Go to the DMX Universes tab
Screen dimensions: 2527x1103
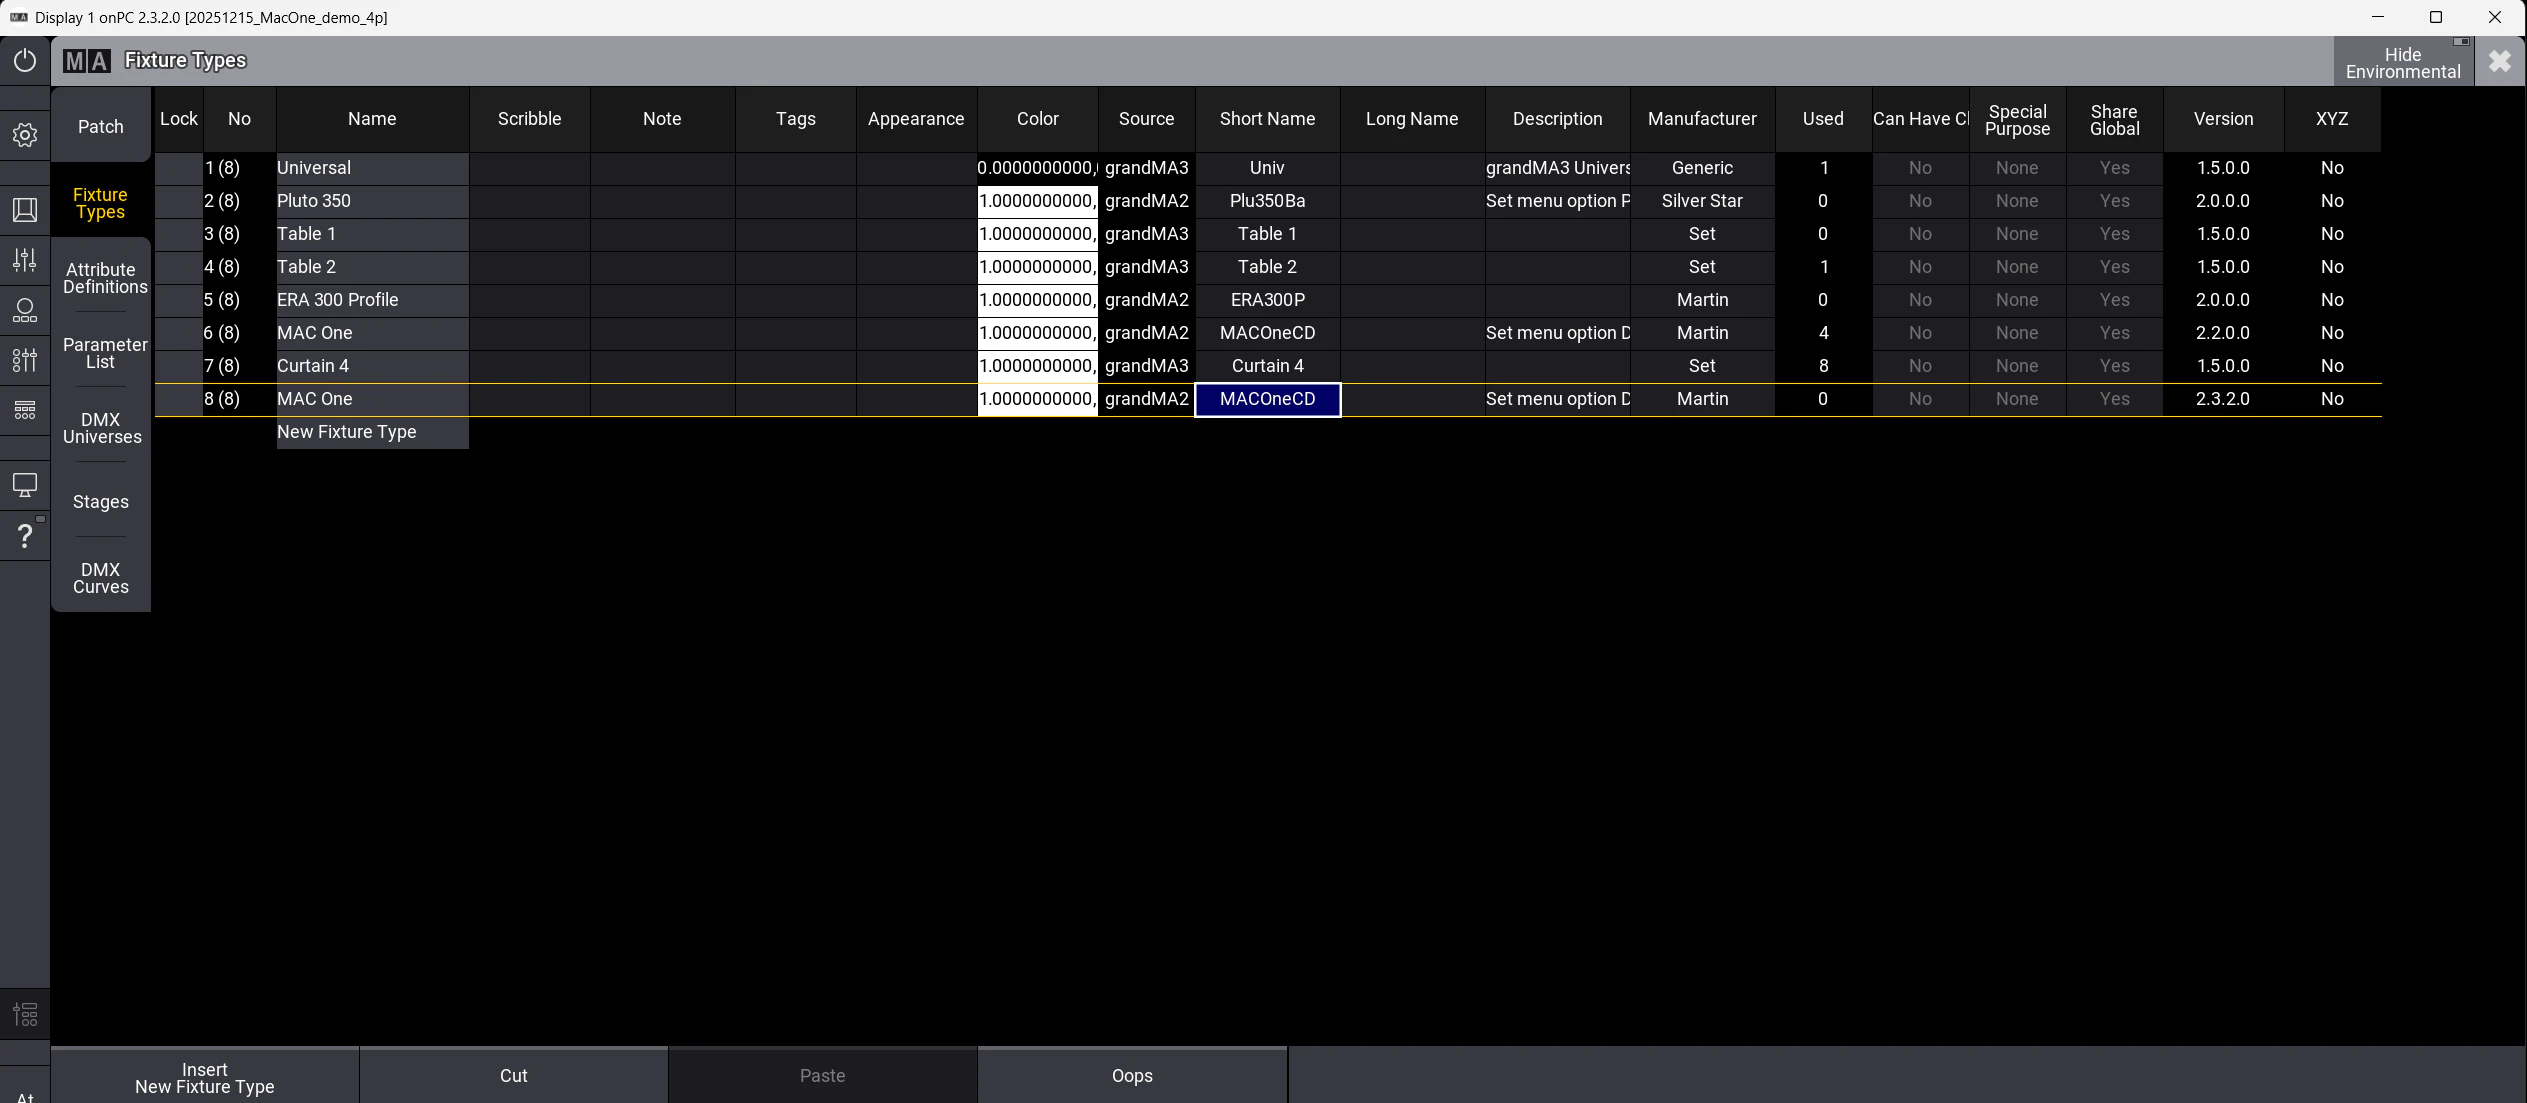coord(102,428)
